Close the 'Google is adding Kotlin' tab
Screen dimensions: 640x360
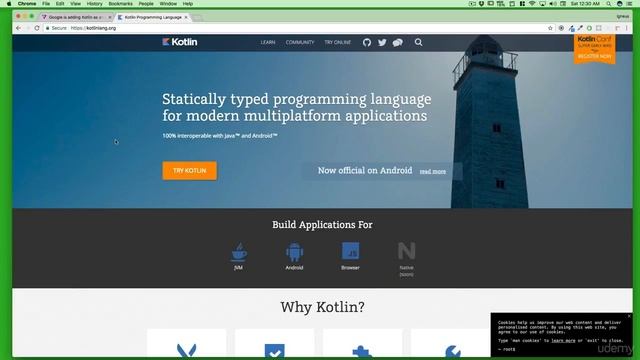(x=109, y=17)
